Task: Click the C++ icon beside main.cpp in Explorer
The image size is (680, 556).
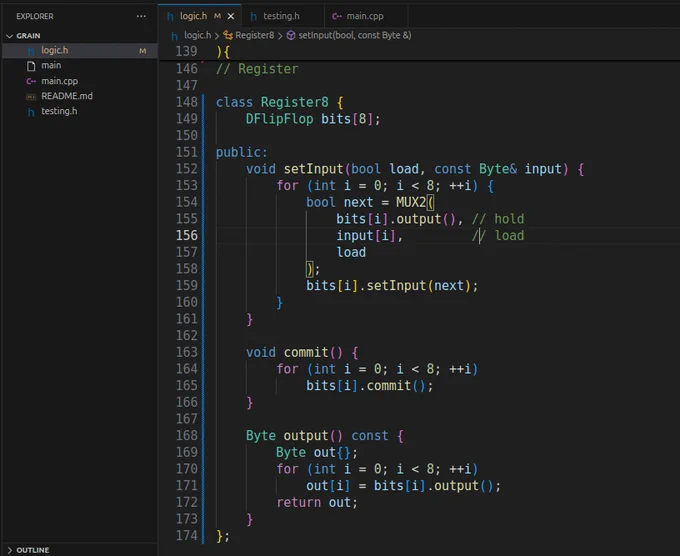Action: [x=31, y=81]
